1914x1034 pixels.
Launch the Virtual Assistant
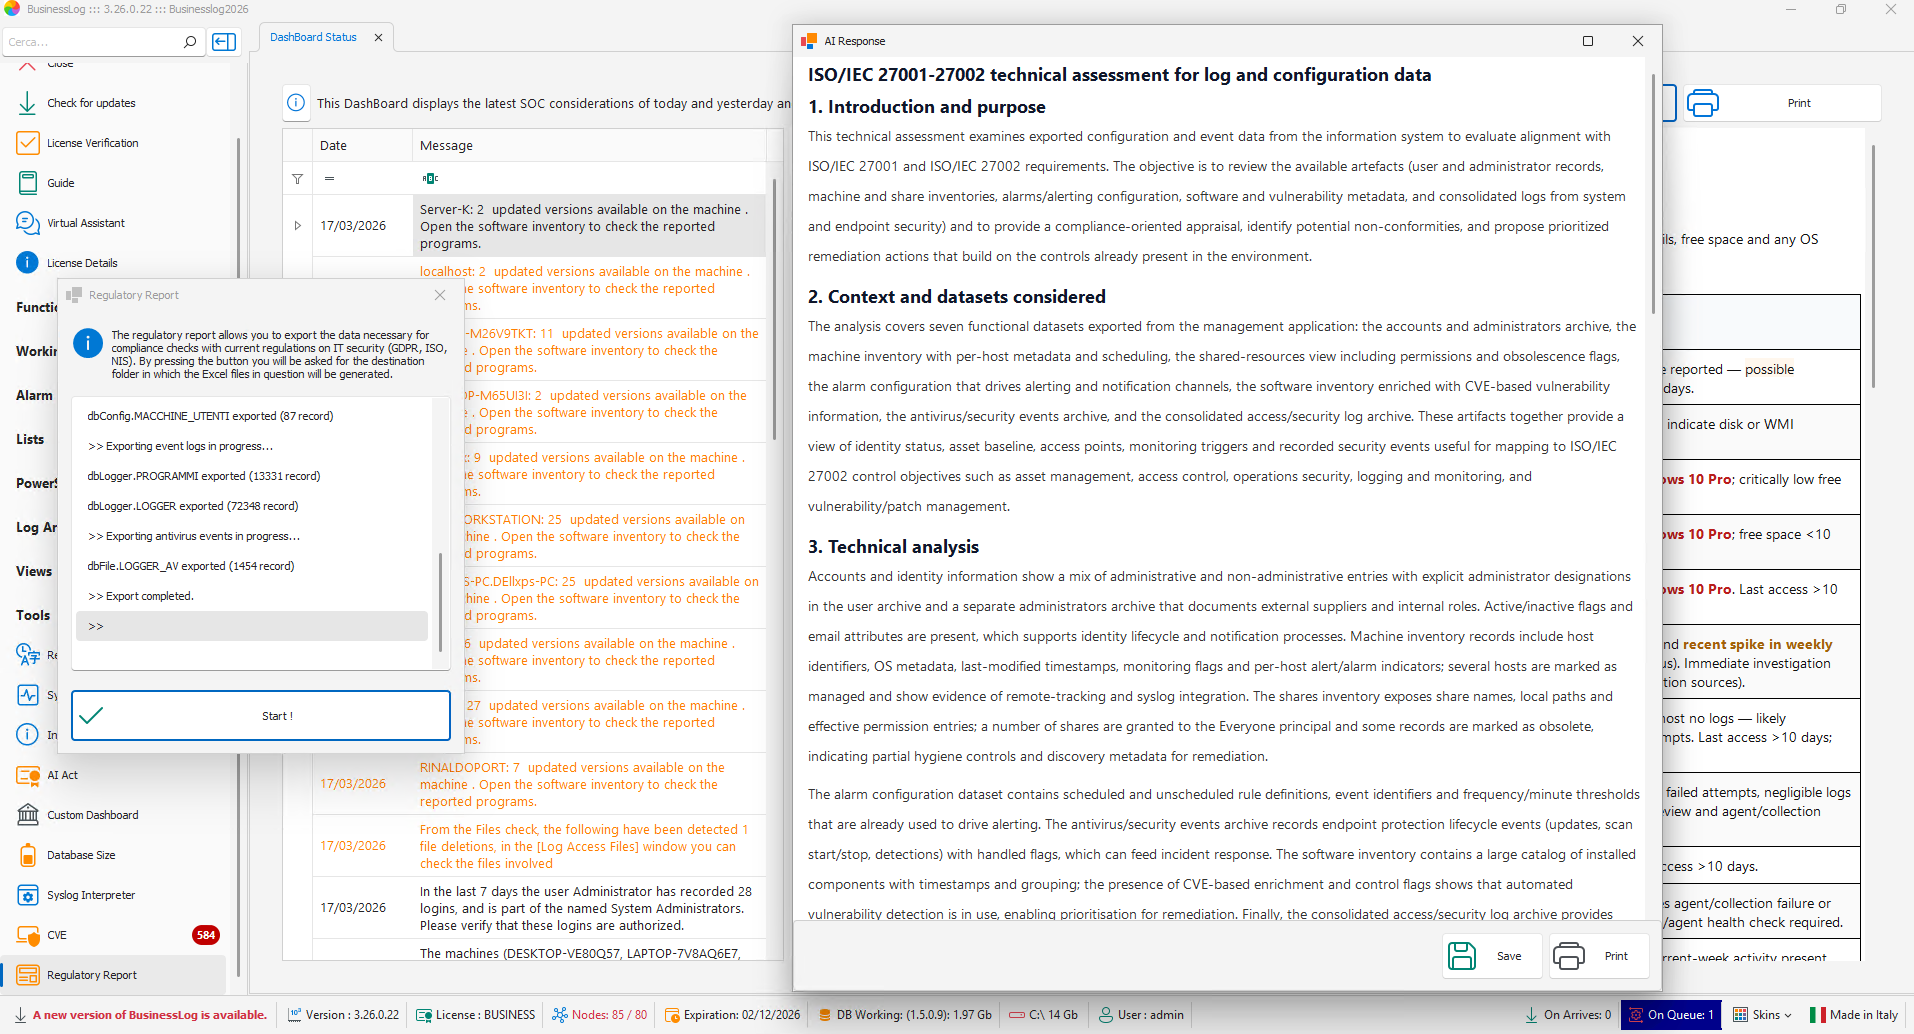(x=85, y=223)
